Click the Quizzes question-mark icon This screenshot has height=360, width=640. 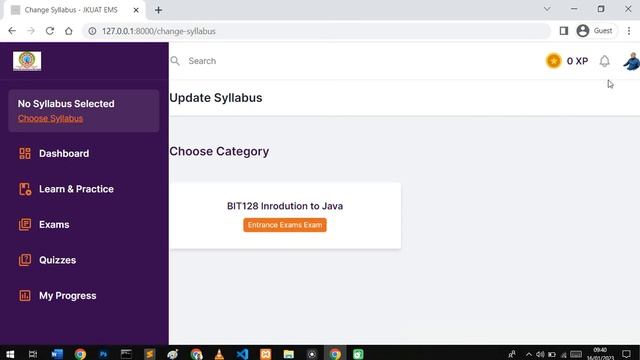(x=25, y=260)
